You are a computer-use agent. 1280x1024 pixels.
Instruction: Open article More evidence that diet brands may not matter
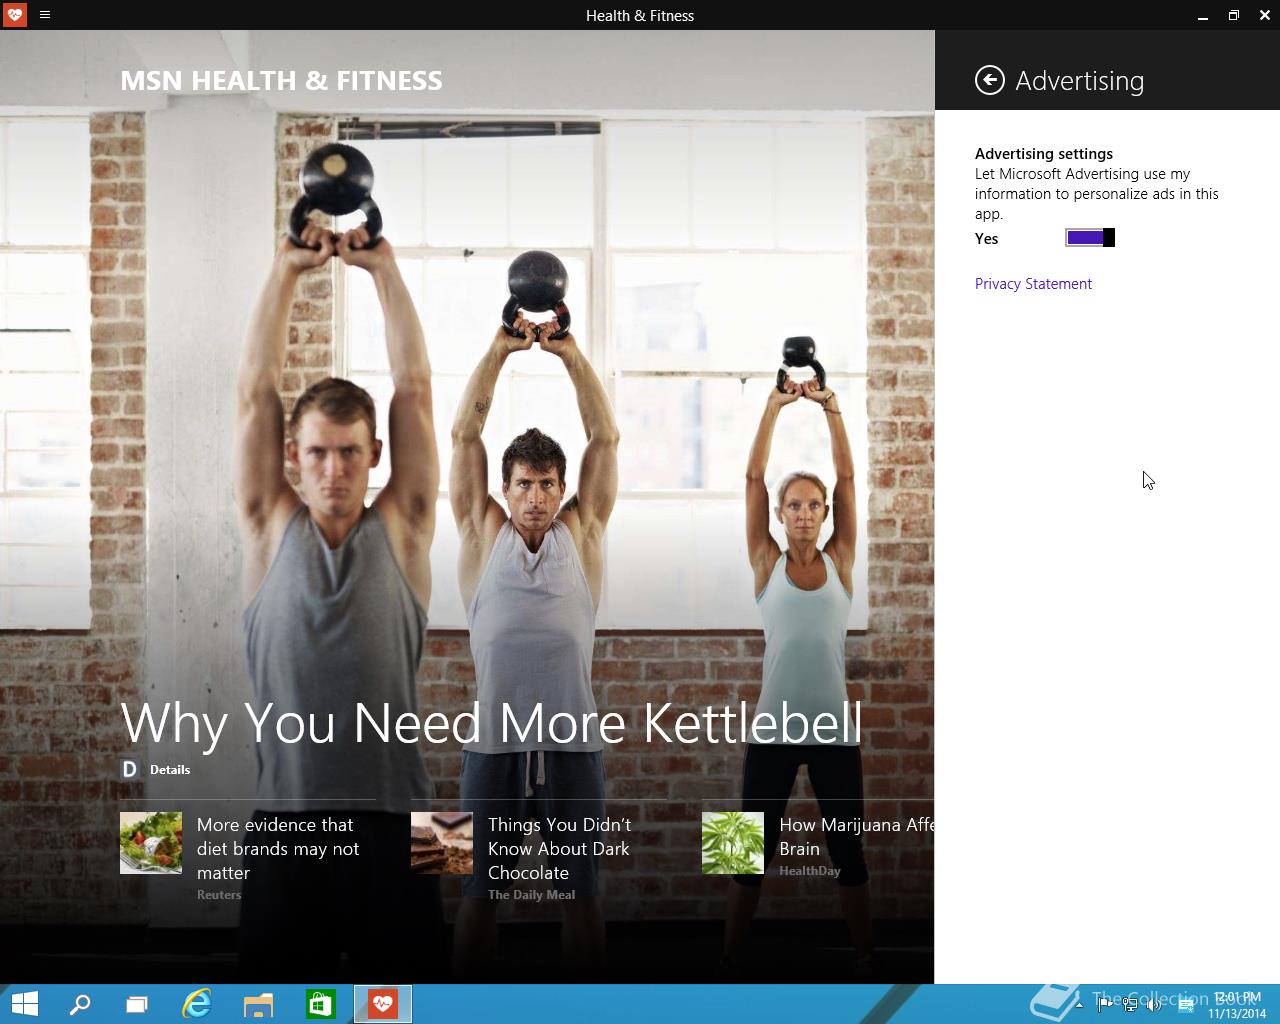coord(278,848)
